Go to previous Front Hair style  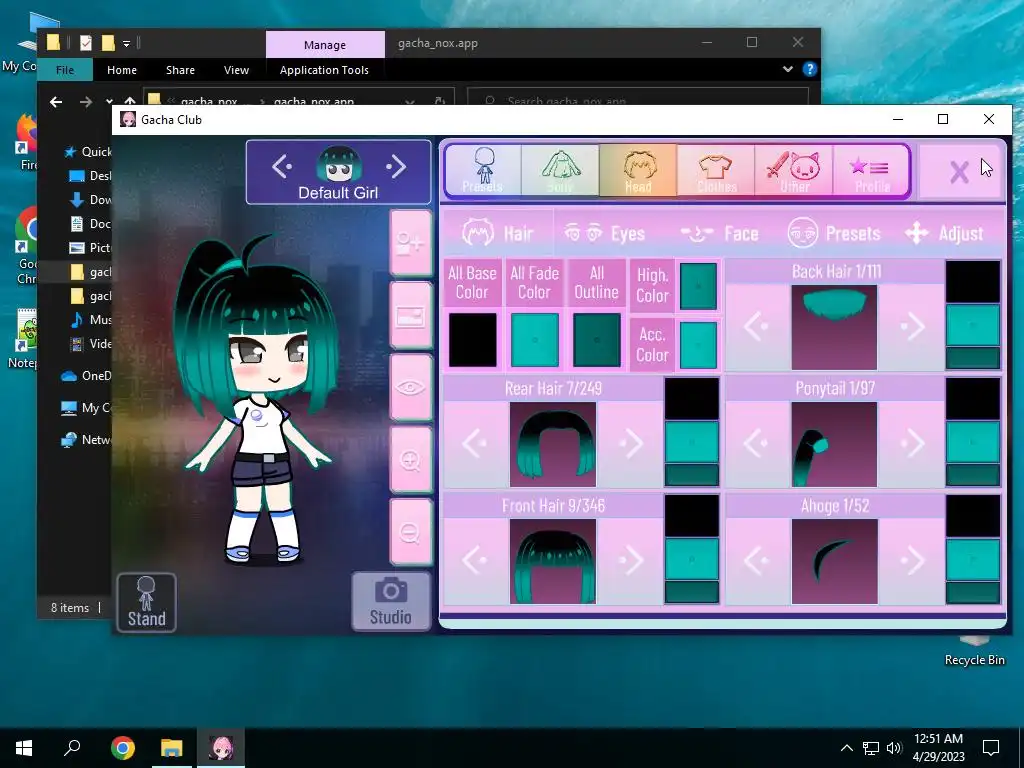(x=475, y=560)
